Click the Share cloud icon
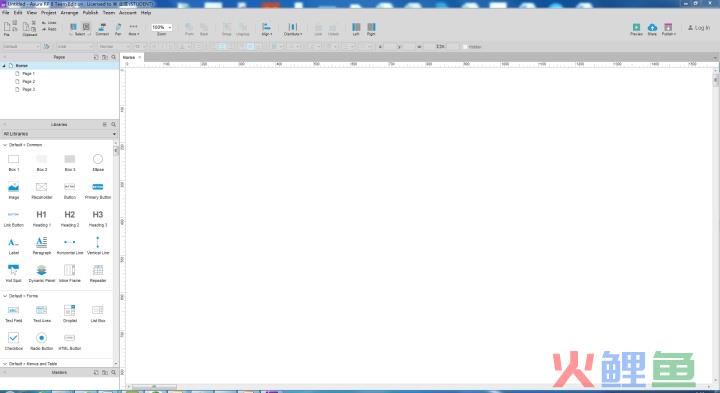Image resolution: width=720 pixels, height=393 pixels. tap(652, 29)
